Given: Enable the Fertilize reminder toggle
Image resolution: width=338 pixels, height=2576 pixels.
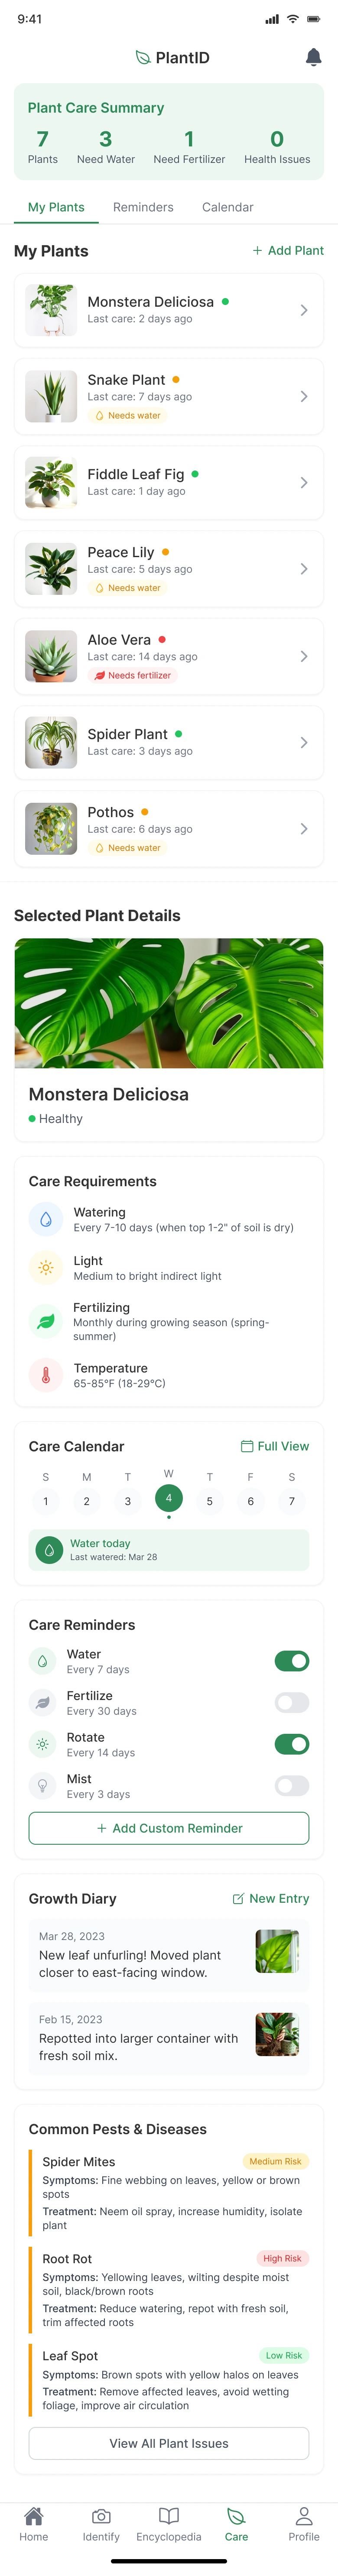Looking at the screenshot, I should [292, 1702].
